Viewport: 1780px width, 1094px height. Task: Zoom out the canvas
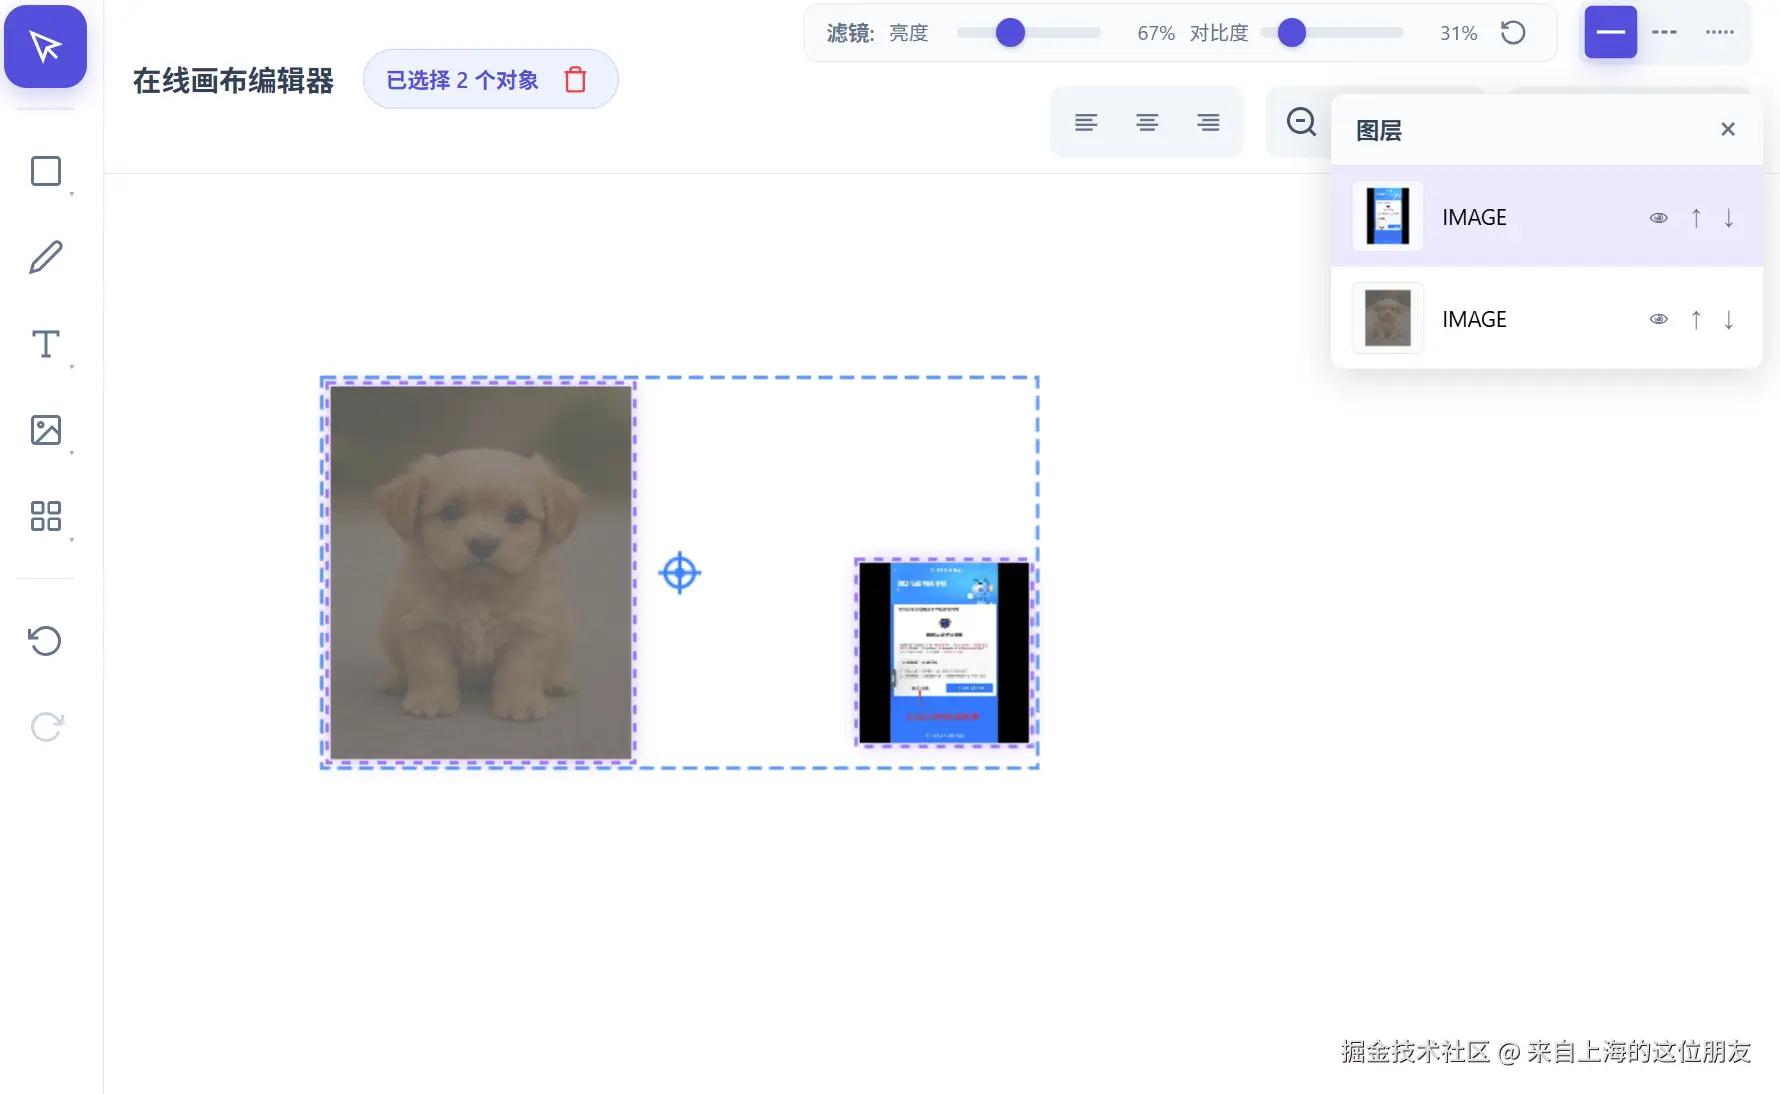(x=1301, y=122)
